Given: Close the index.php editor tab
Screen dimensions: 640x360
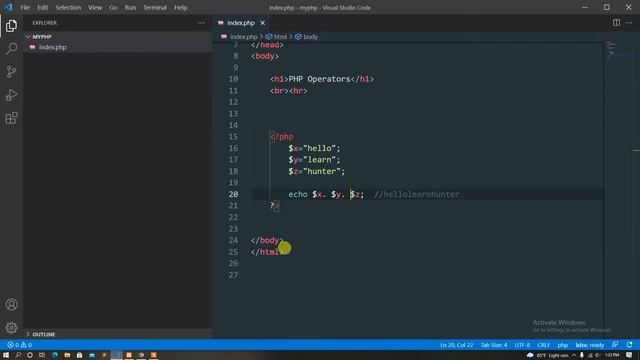Looking at the screenshot, I should [262, 23].
